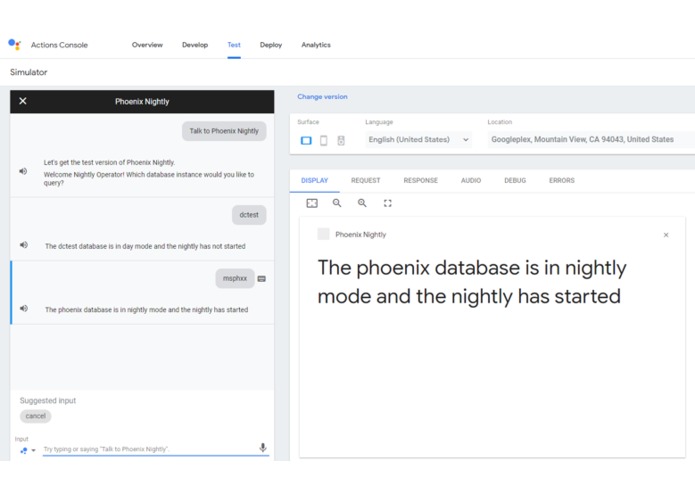The image size is (695, 494).
Task: Open the Develop tab
Action: [x=195, y=45]
